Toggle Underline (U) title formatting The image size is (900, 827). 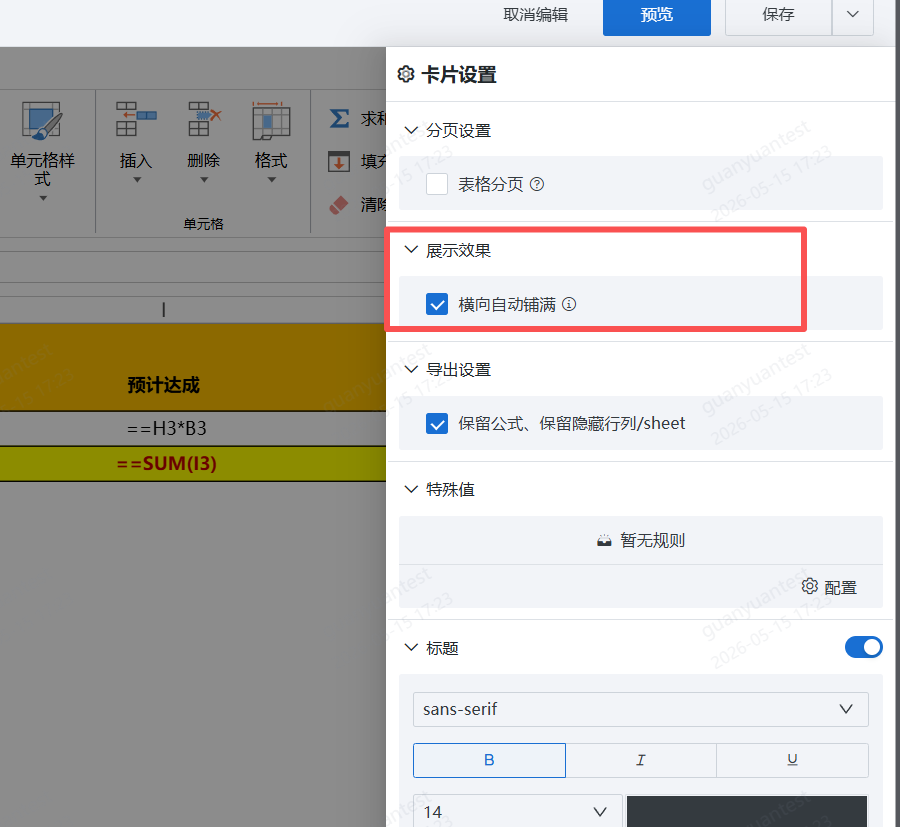pos(792,760)
